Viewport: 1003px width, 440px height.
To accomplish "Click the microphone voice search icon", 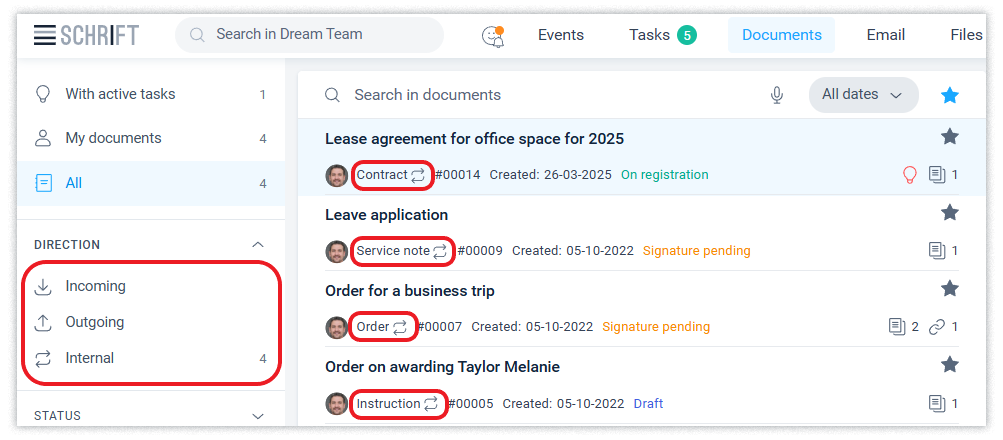I will 777,95.
